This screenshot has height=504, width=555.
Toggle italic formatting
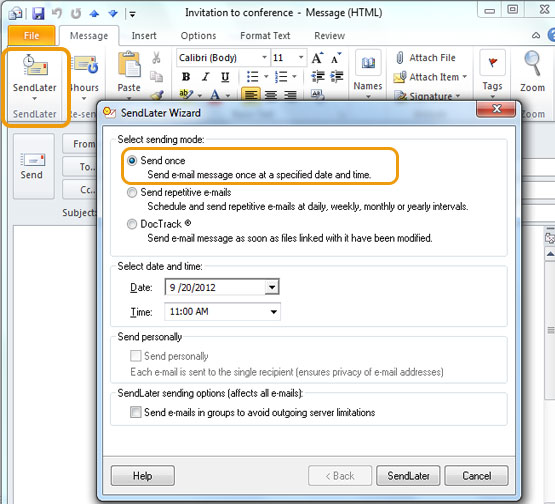[x=206, y=76]
